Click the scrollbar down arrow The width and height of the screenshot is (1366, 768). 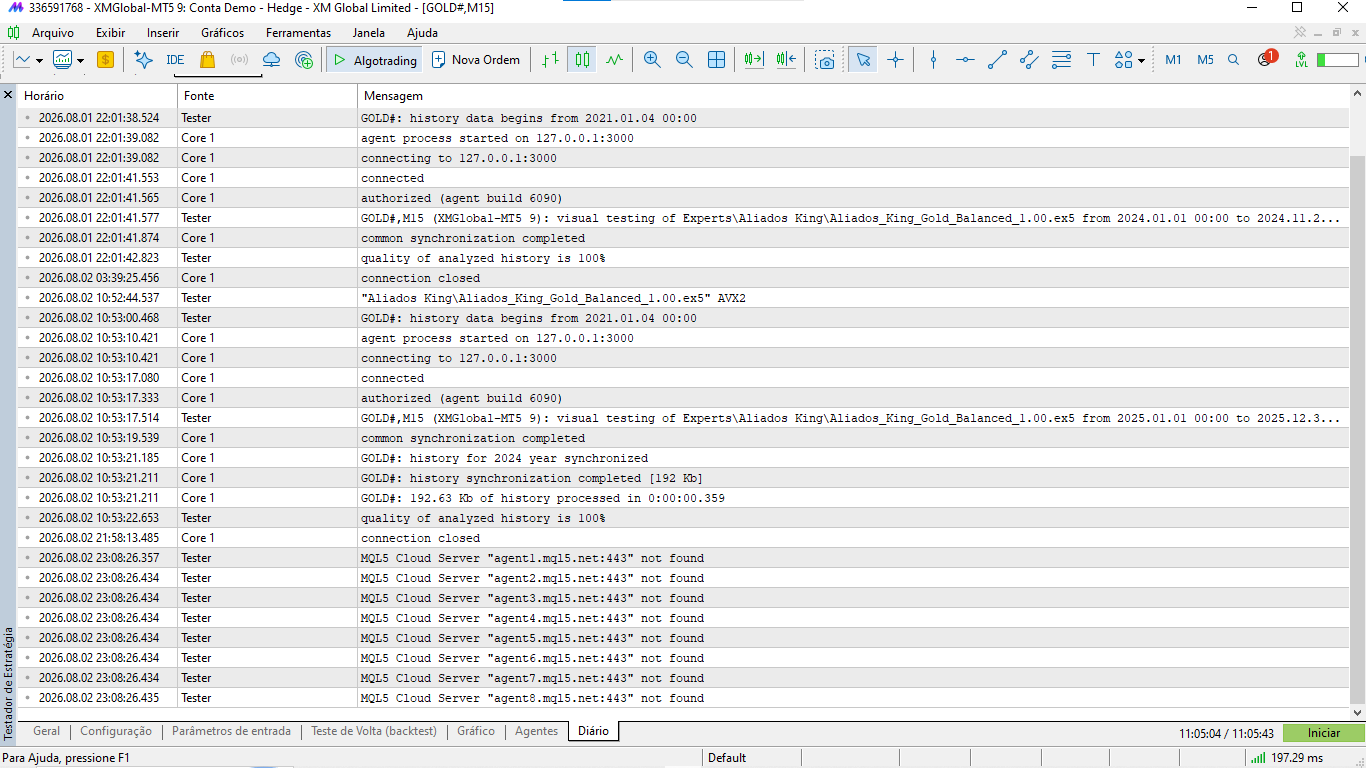coord(1357,713)
